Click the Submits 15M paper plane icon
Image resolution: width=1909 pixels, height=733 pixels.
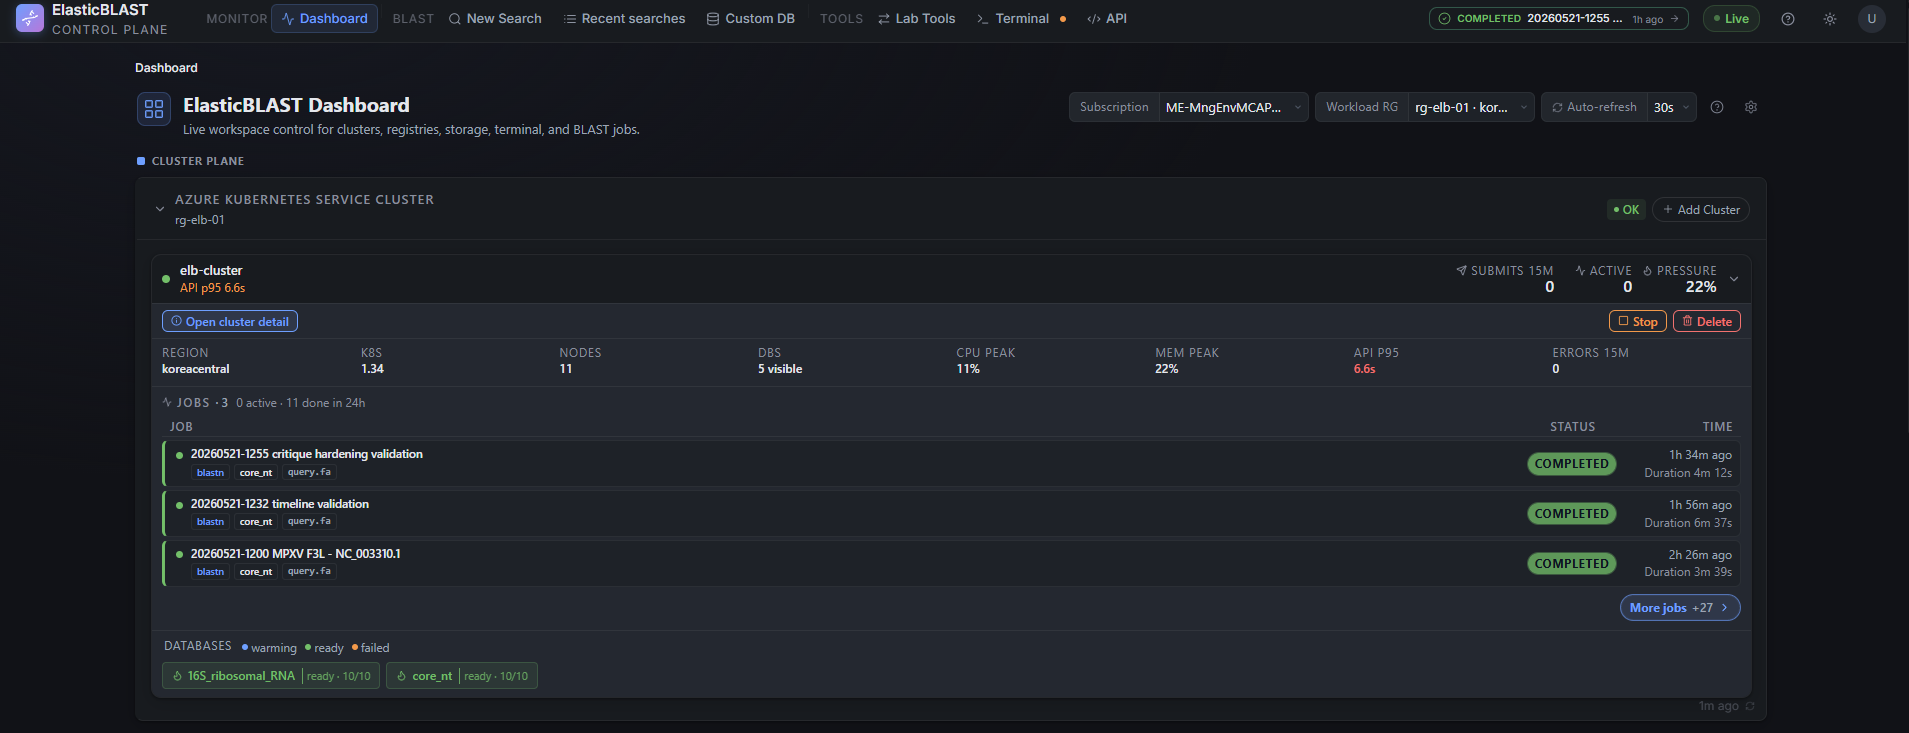(1461, 271)
